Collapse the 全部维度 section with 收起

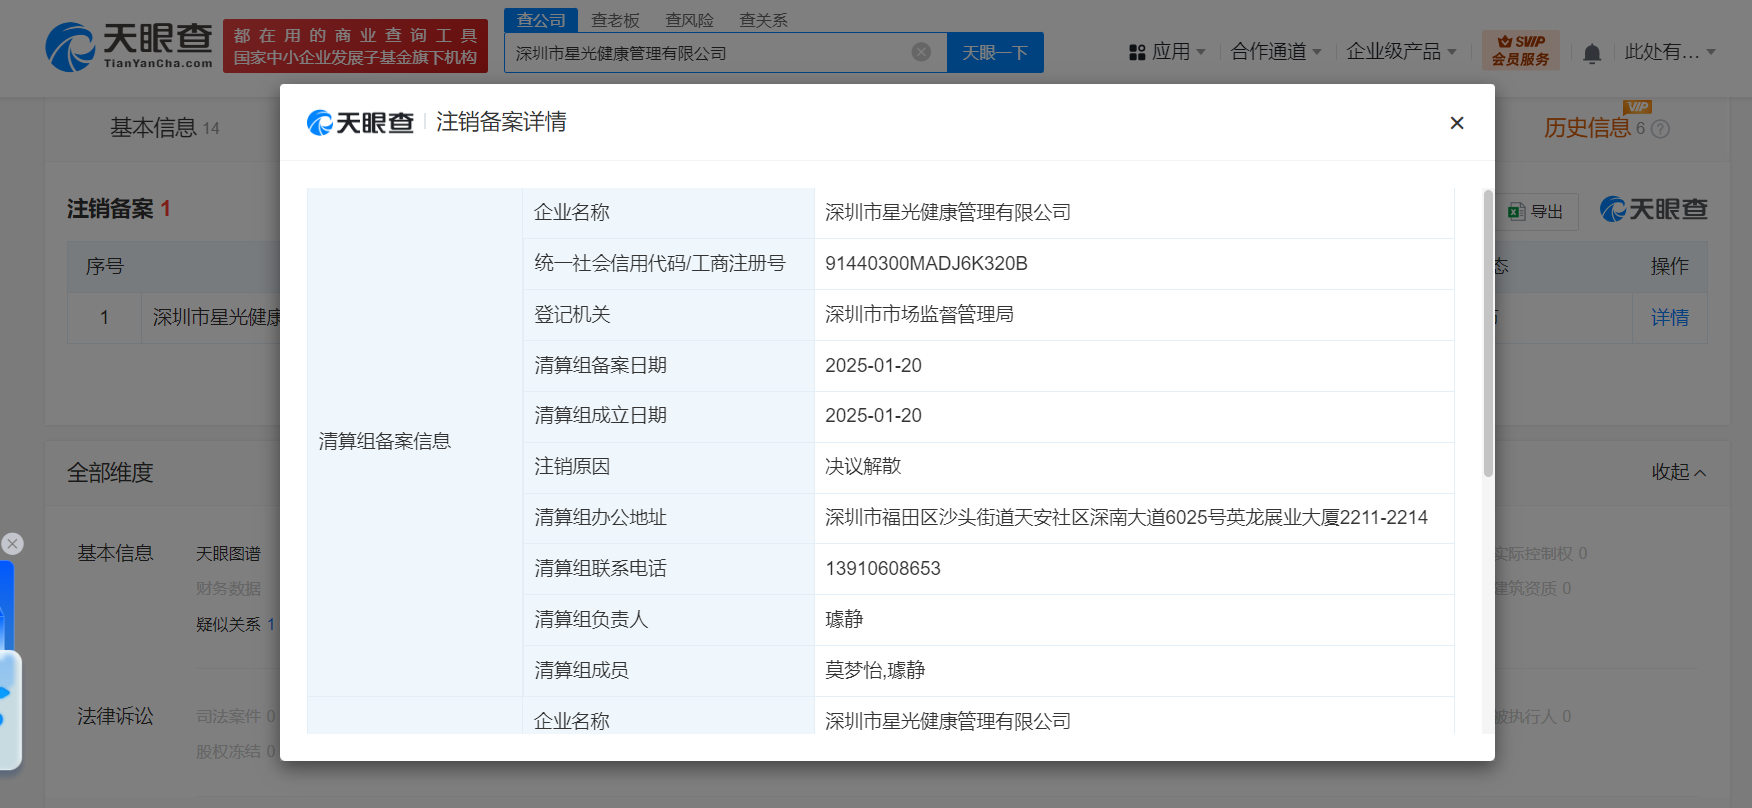(x=1679, y=472)
